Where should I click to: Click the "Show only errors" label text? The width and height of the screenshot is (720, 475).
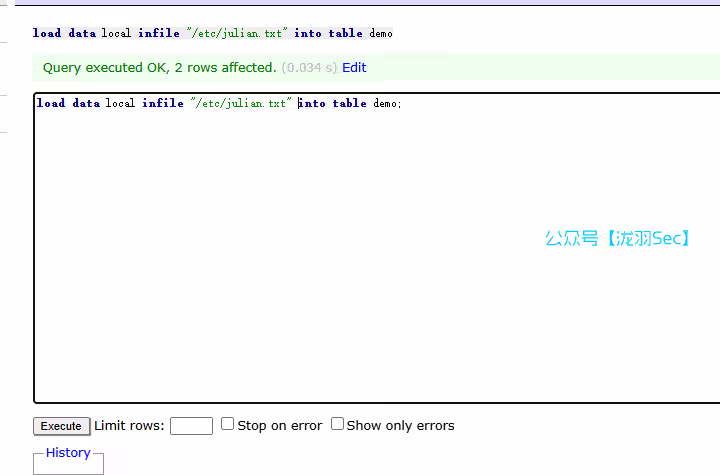400,426
